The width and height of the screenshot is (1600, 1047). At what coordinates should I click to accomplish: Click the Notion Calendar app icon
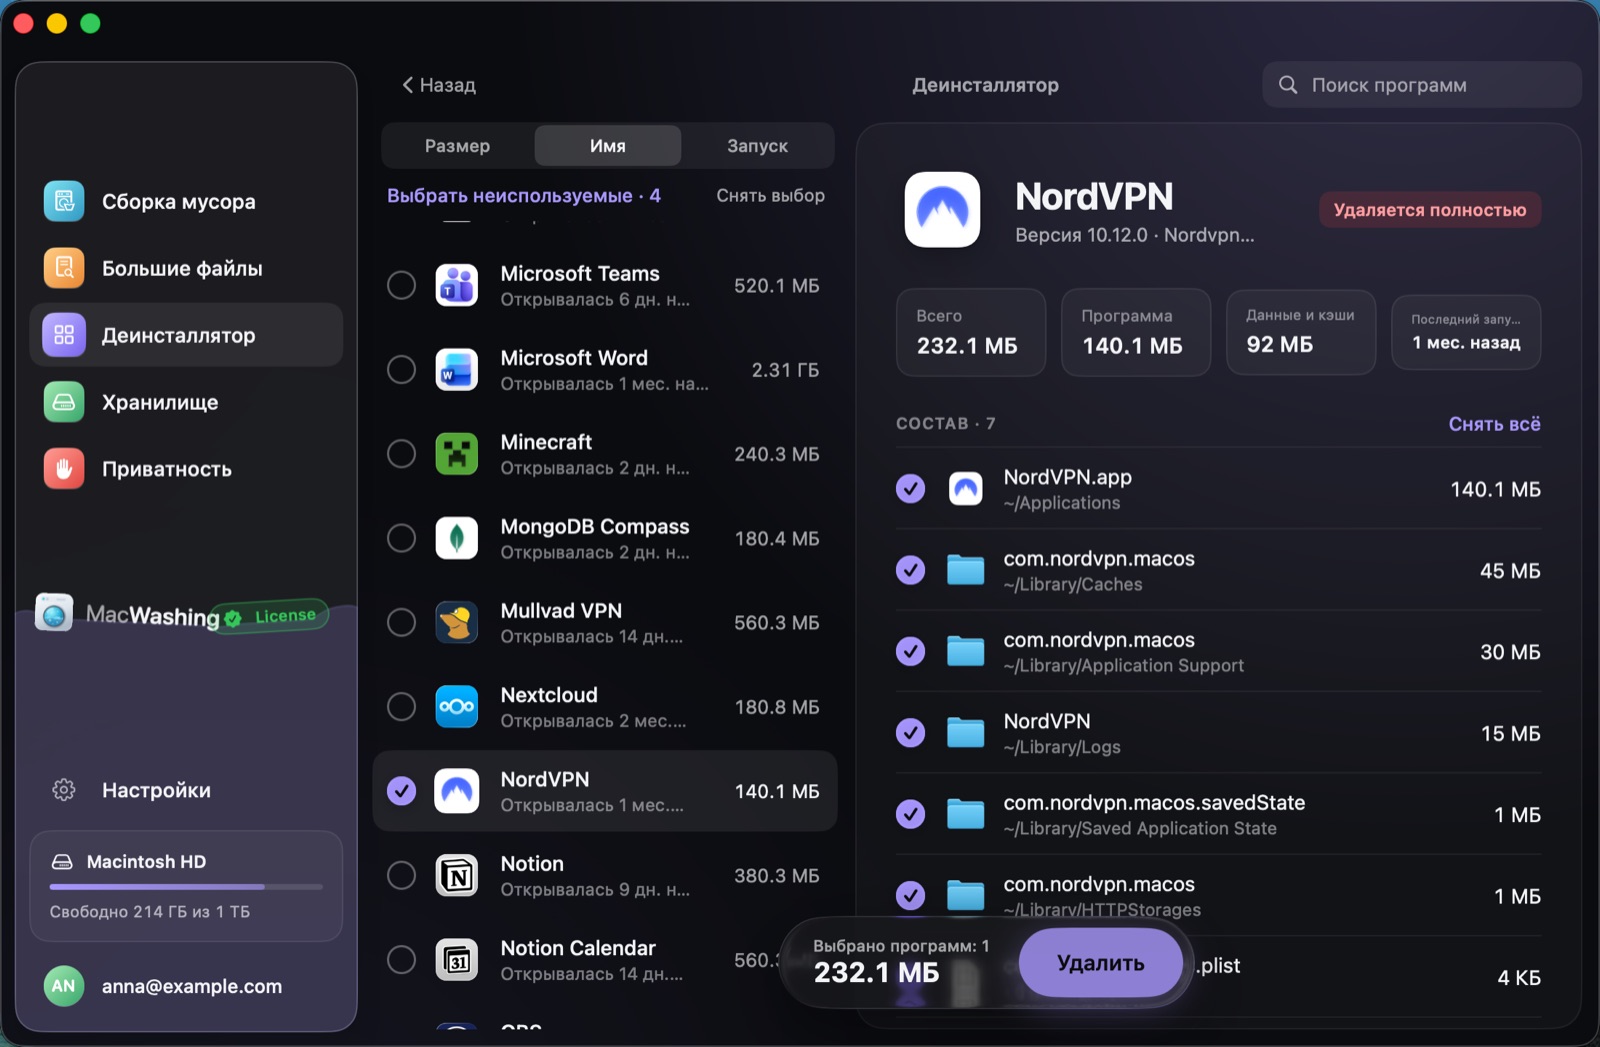457,960
